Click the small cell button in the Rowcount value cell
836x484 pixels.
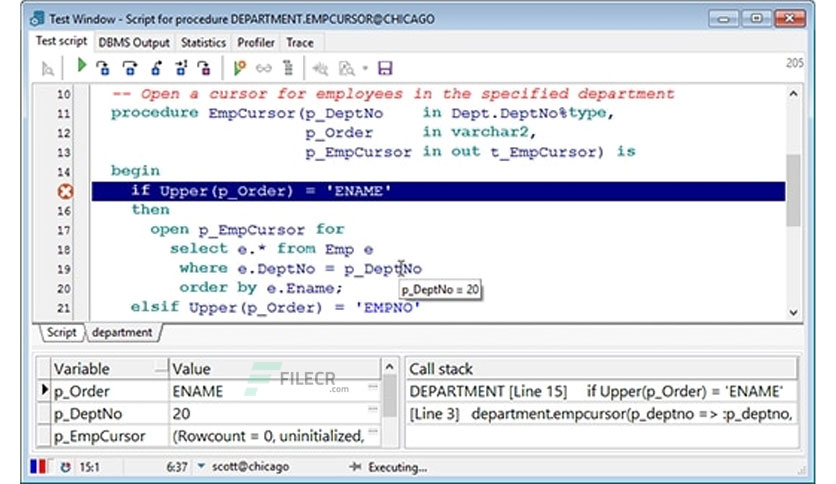coord(373,431)
